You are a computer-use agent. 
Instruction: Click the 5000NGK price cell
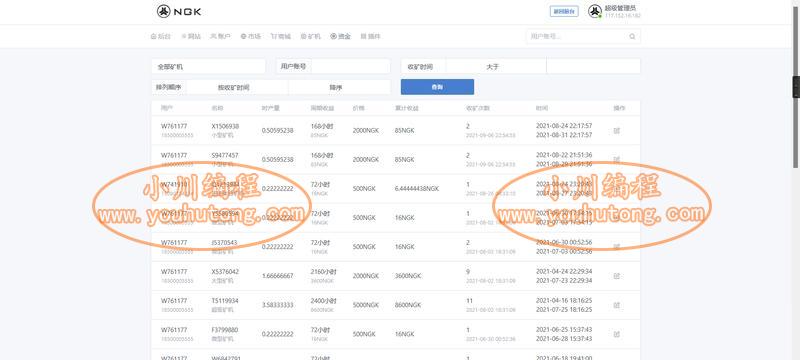[366, 305]
